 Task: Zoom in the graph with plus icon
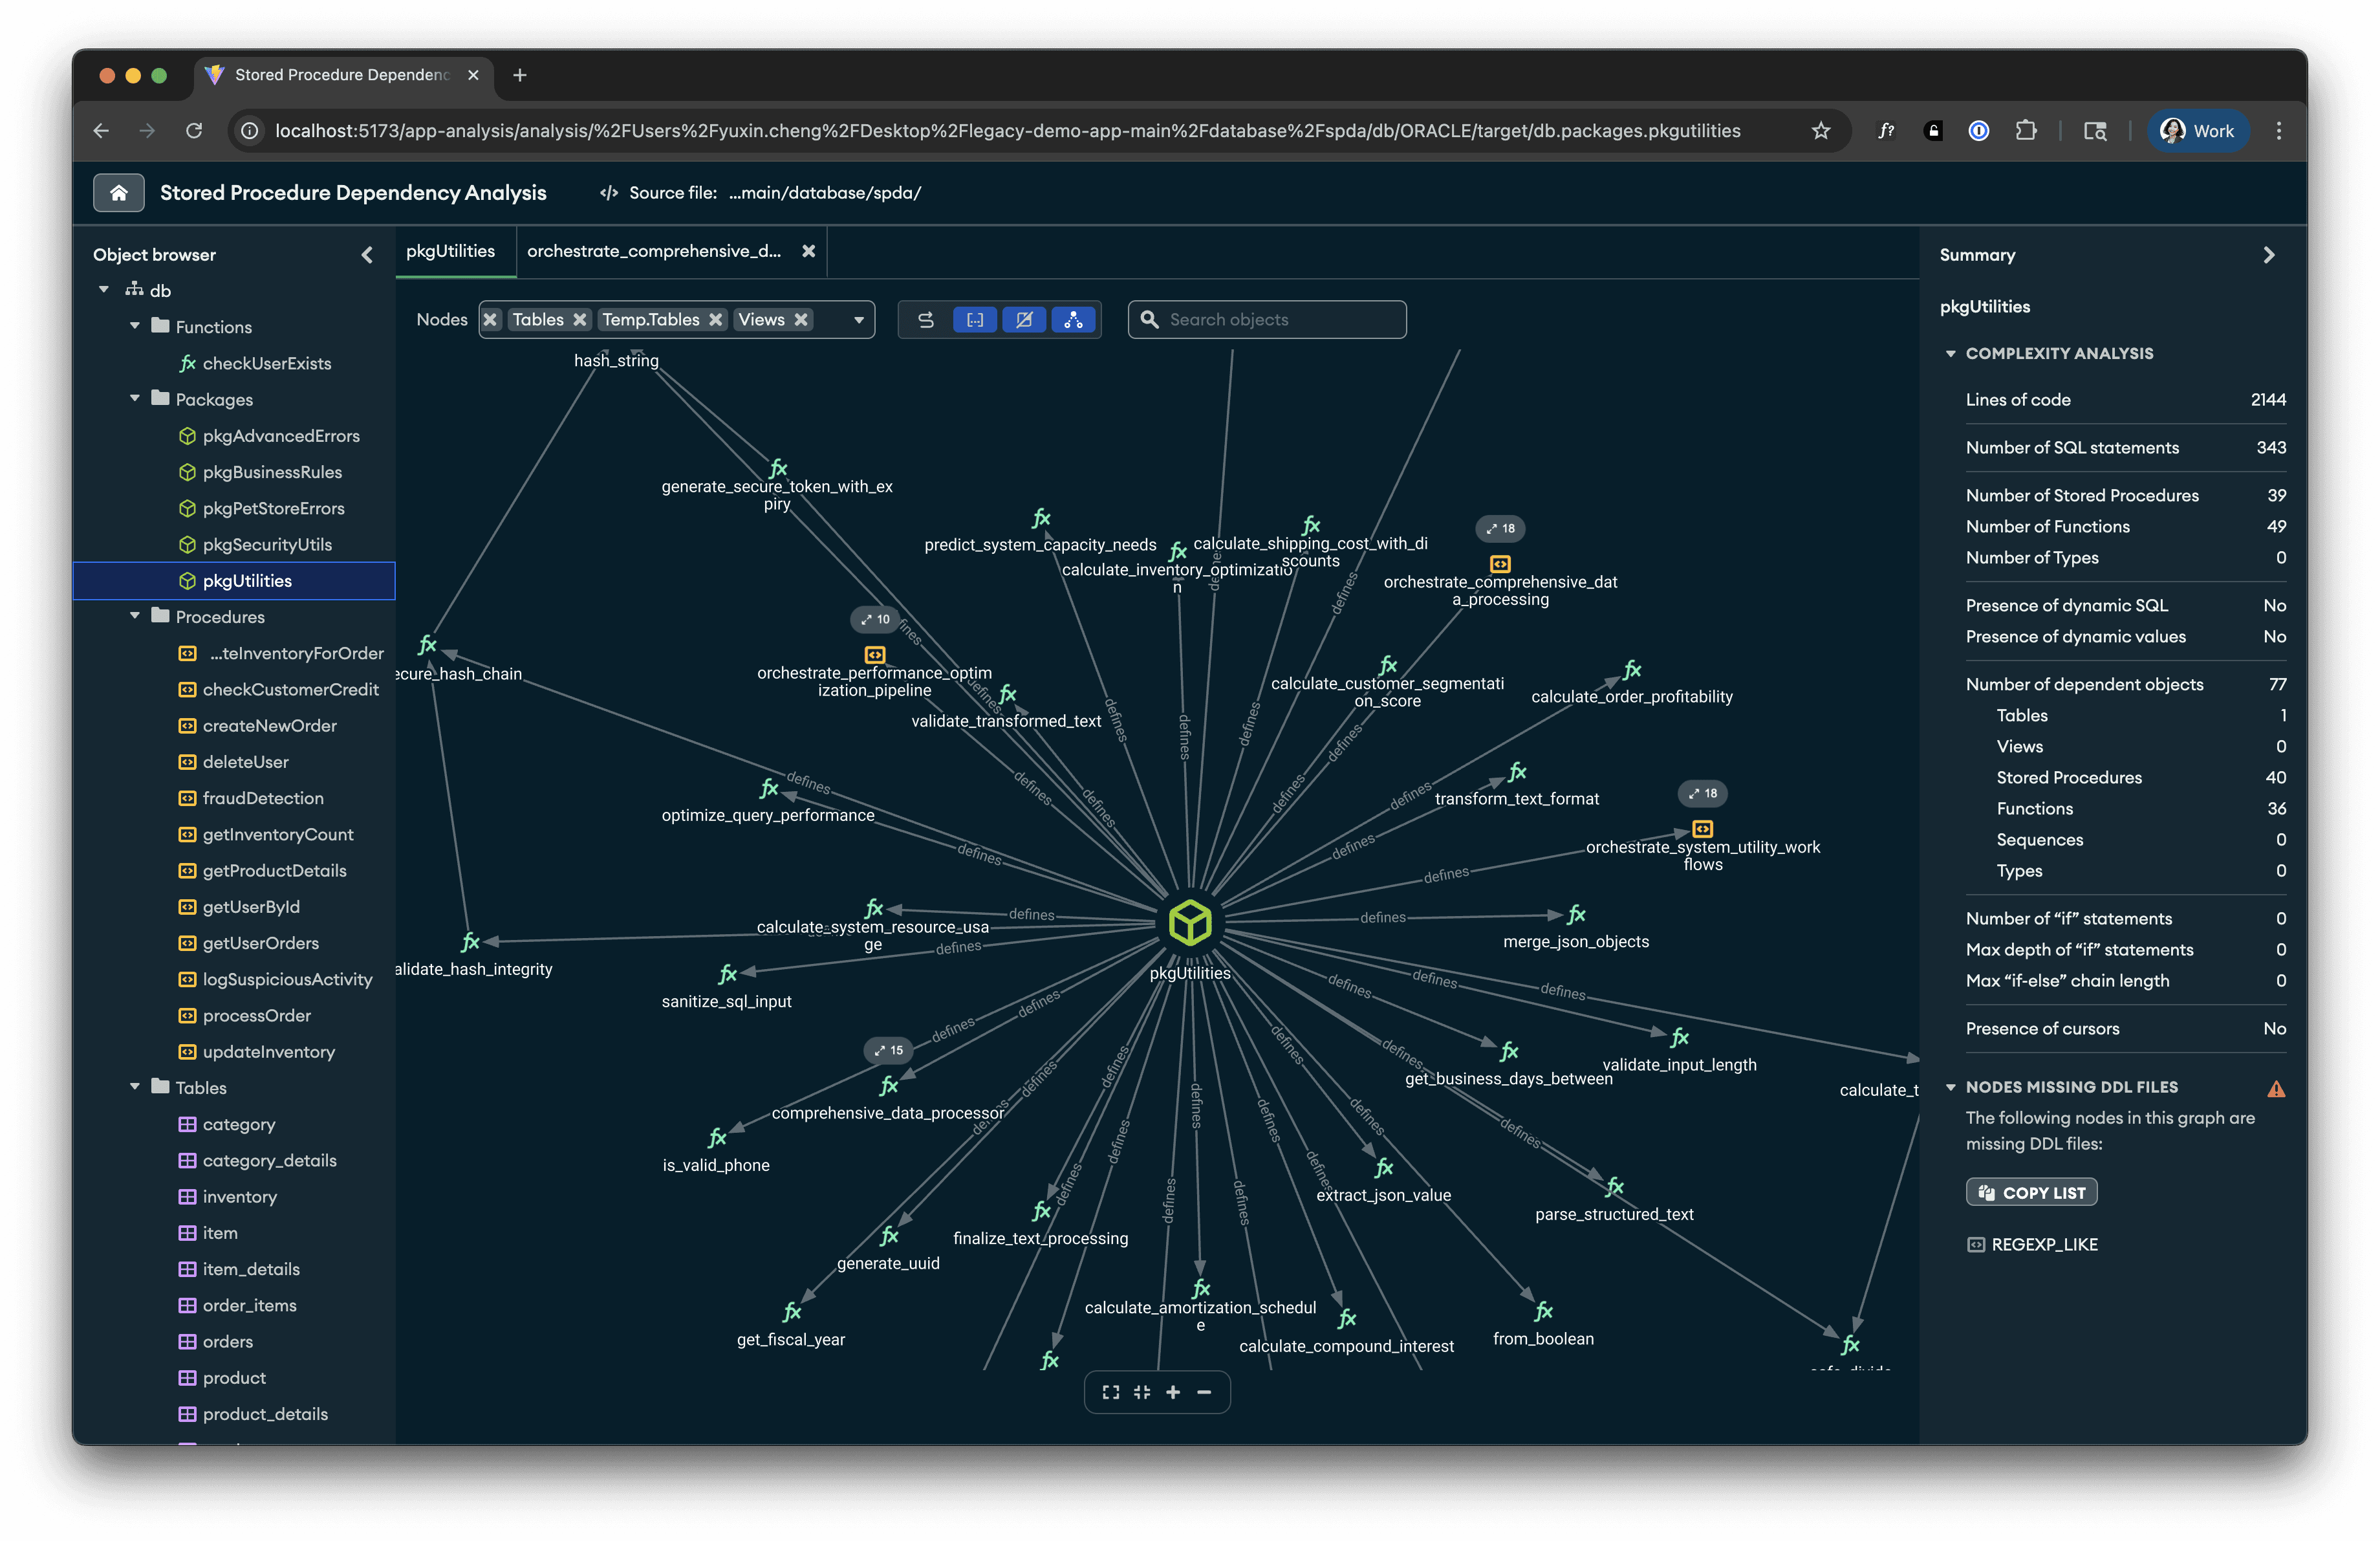click(x=1173, y=1392)
